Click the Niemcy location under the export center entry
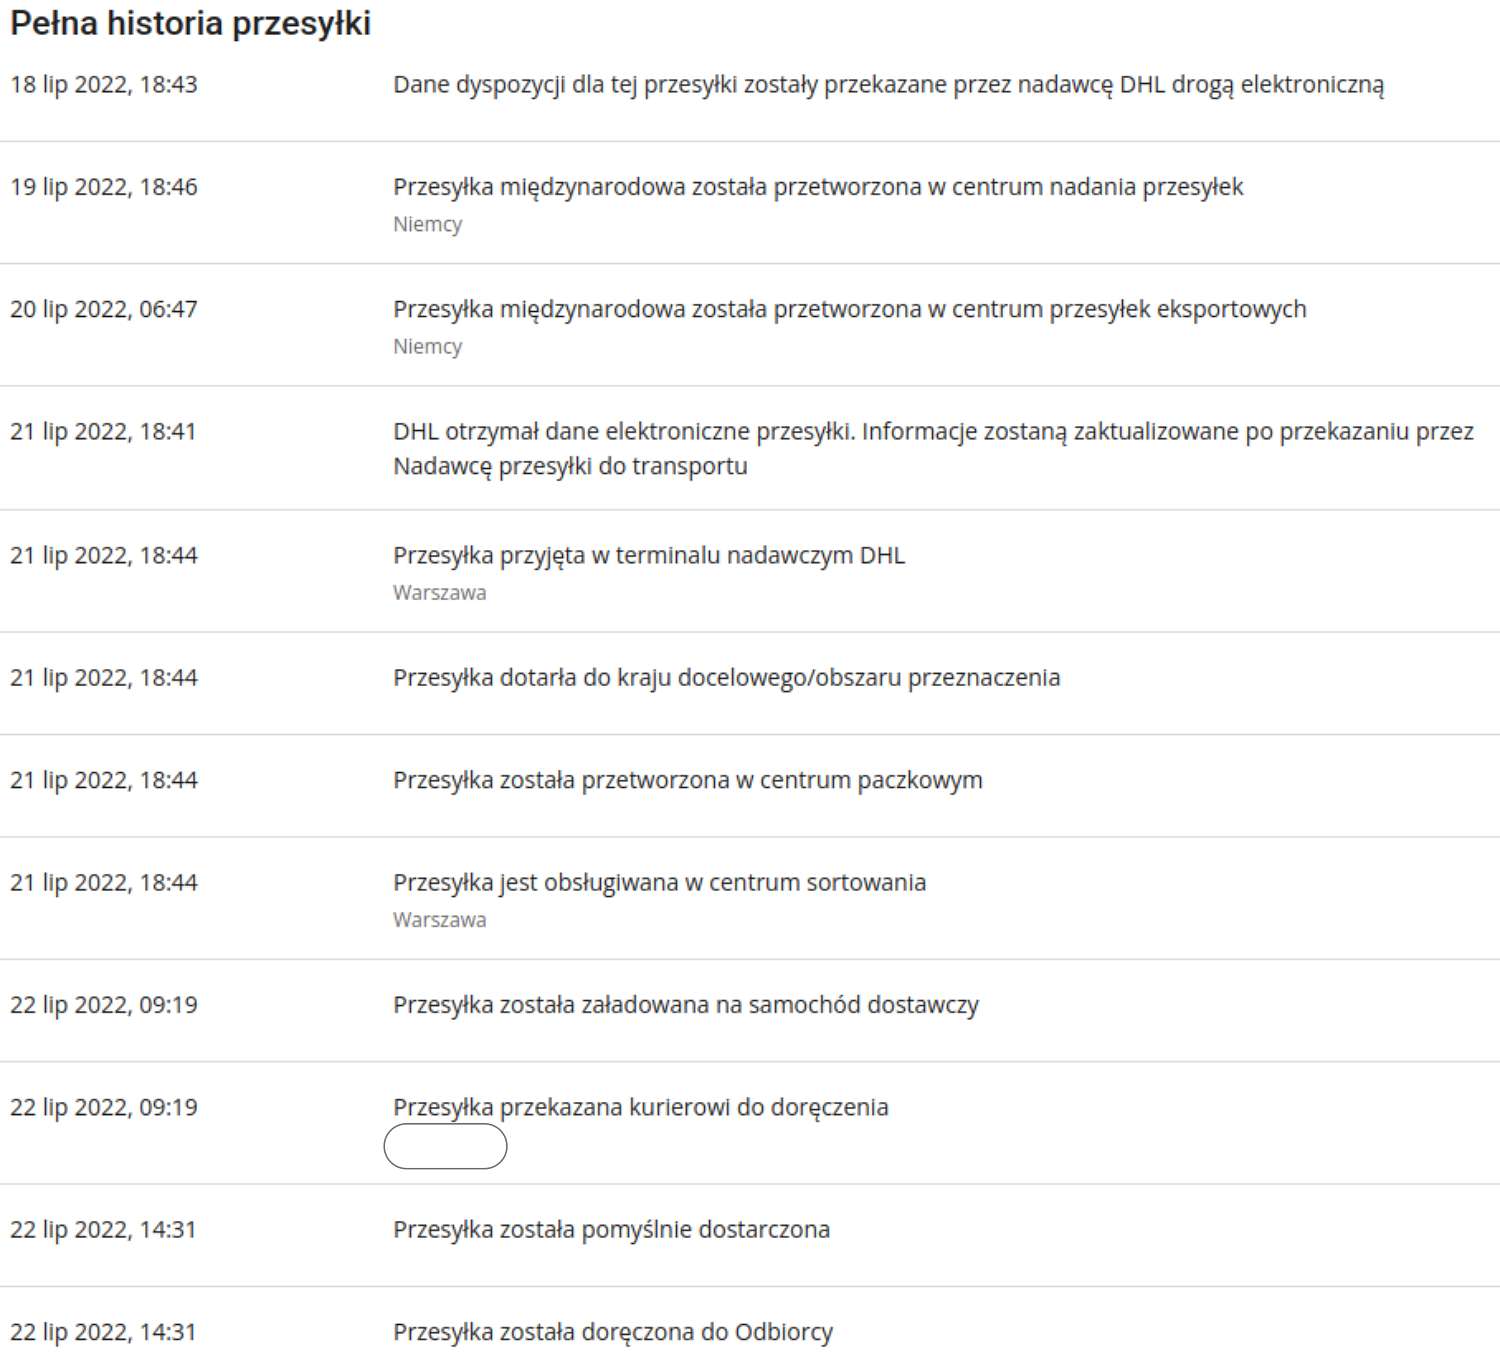The height and width of the screenshot is (1360, 1500). [428, 347]
